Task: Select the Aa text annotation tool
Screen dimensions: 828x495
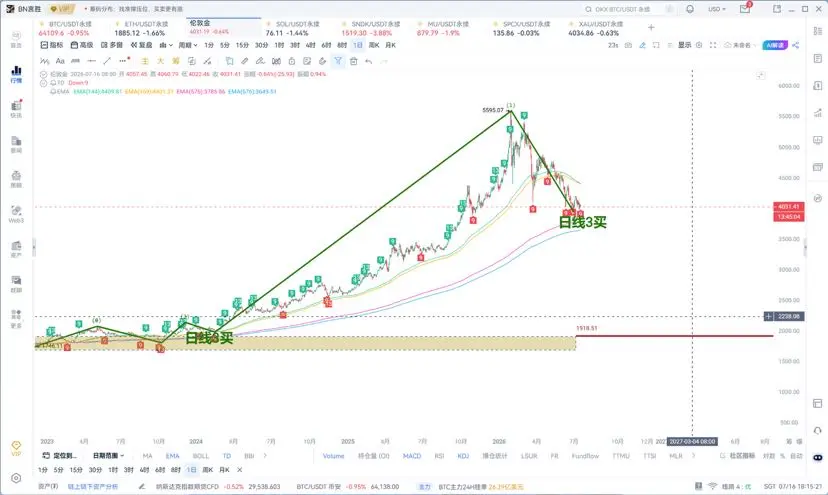Action: click(x=60, y=61)
